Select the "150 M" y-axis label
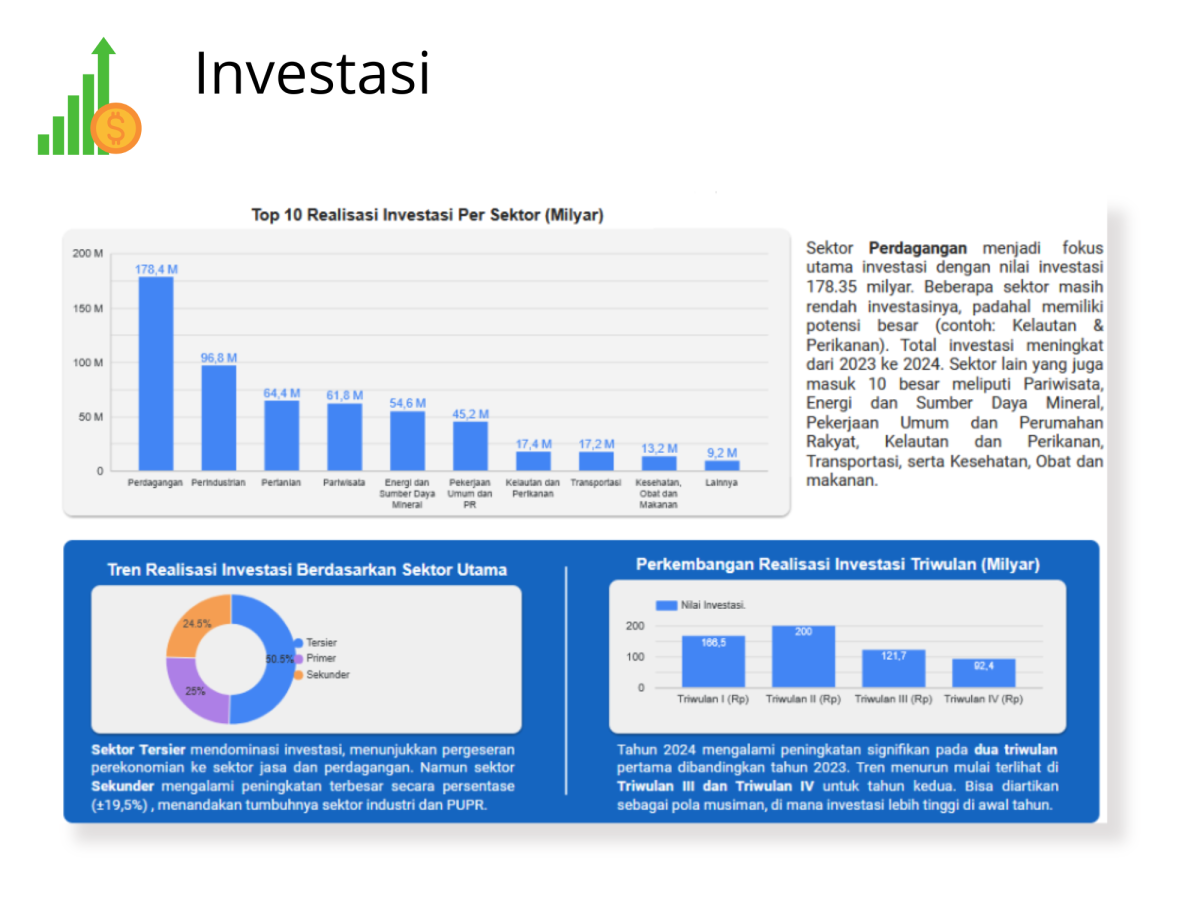 coord(88,308)
